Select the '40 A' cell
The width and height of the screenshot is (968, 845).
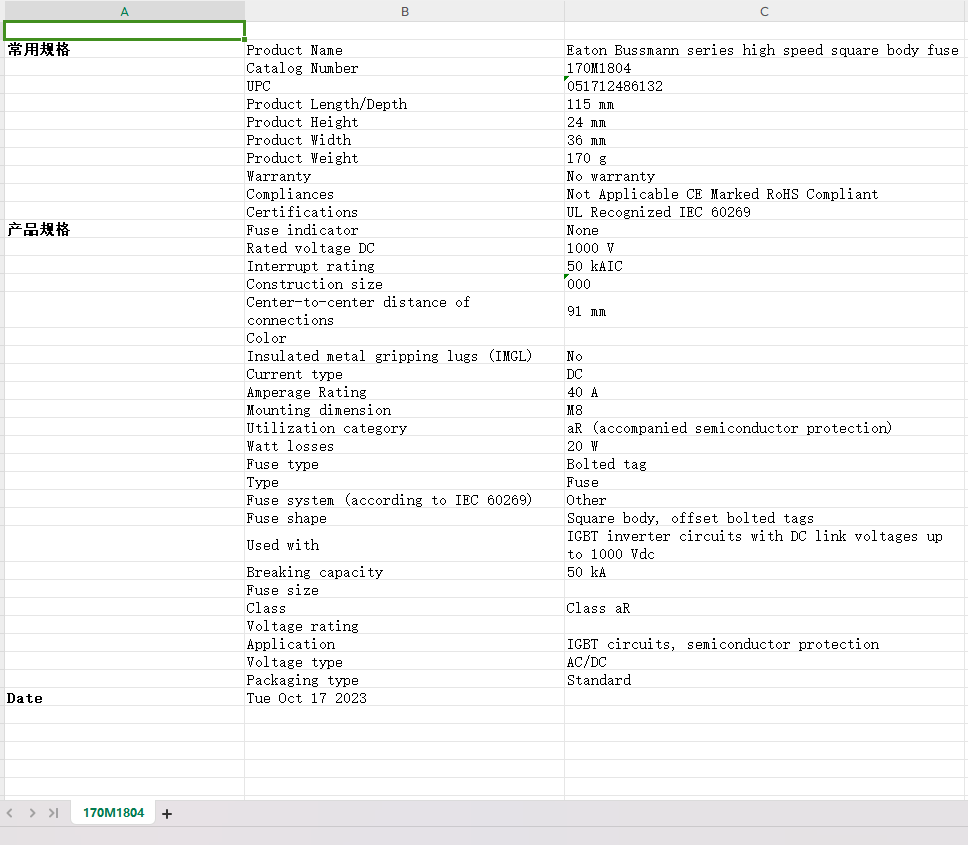point(764,392)
